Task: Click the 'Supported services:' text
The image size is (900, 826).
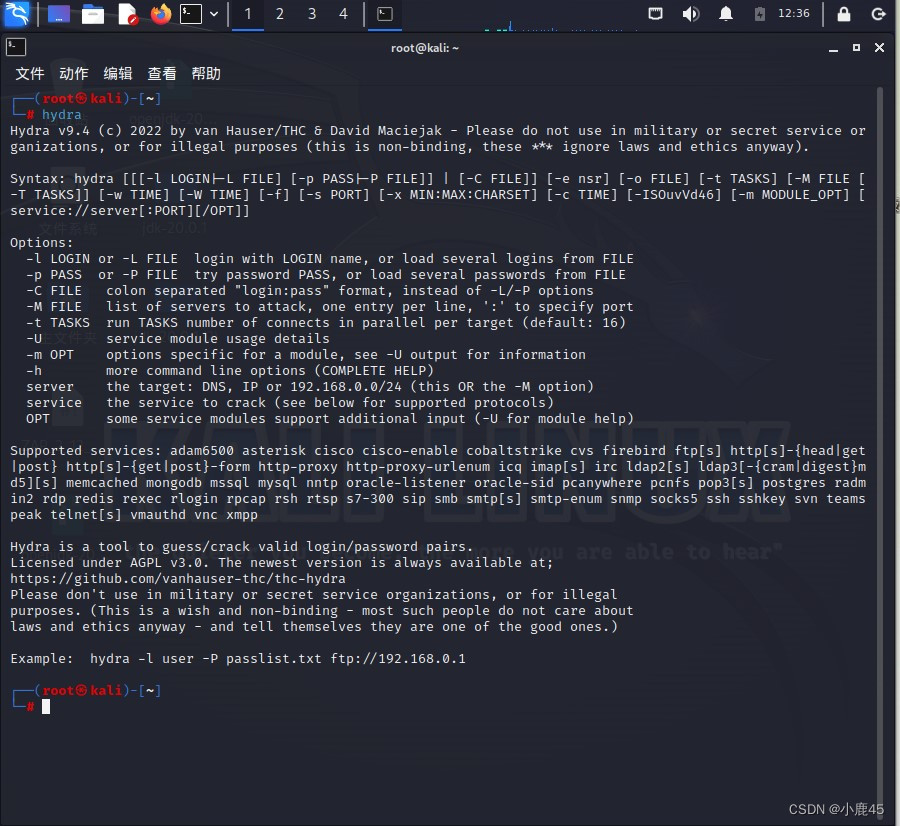Action: click(x=86, y=451)
